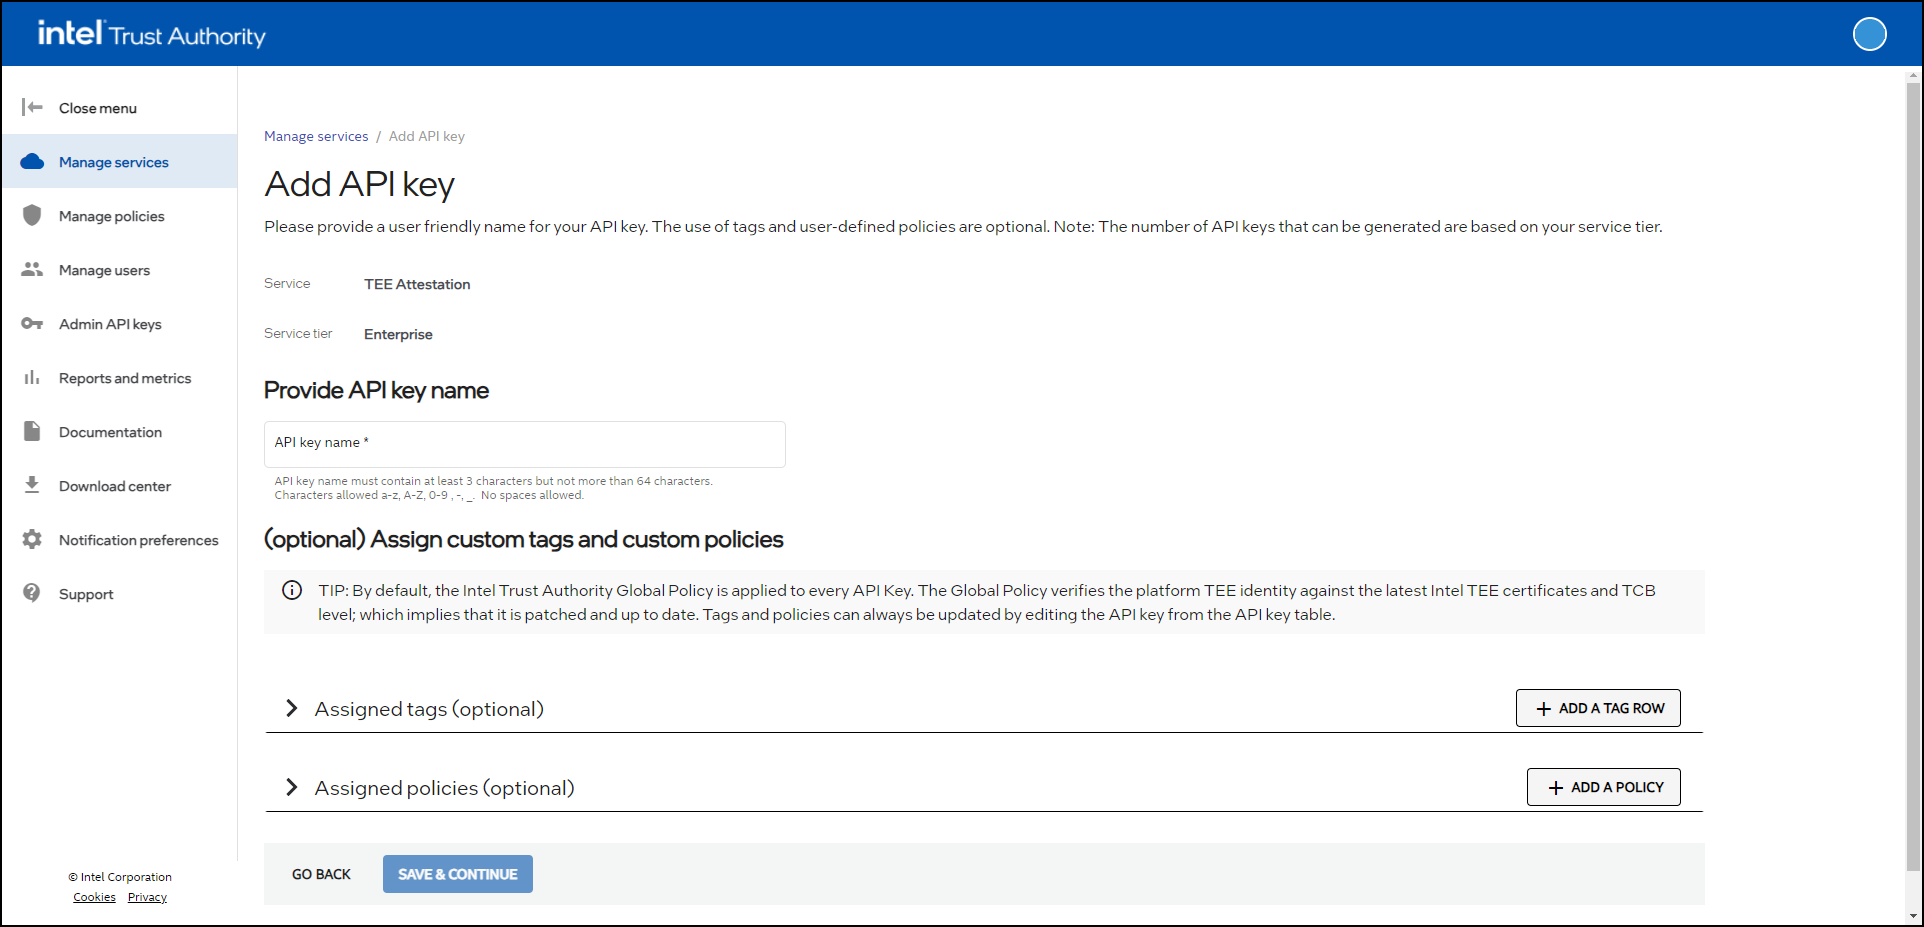Open Support in the sidebar

pos(119,593)
